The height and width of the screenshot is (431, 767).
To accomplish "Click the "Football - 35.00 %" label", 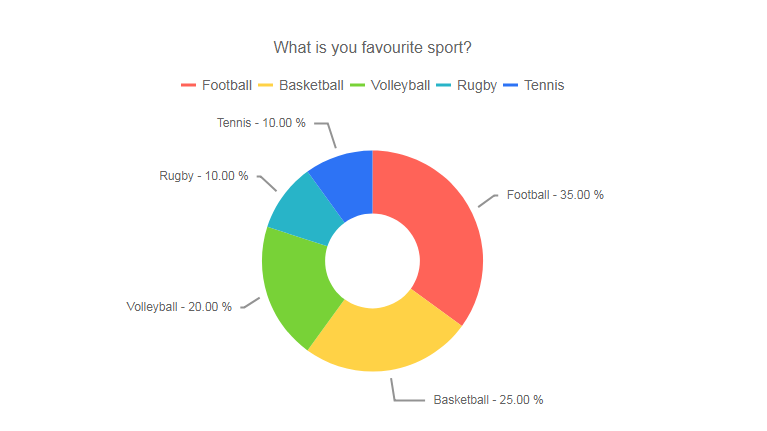I will coord(555,195).
